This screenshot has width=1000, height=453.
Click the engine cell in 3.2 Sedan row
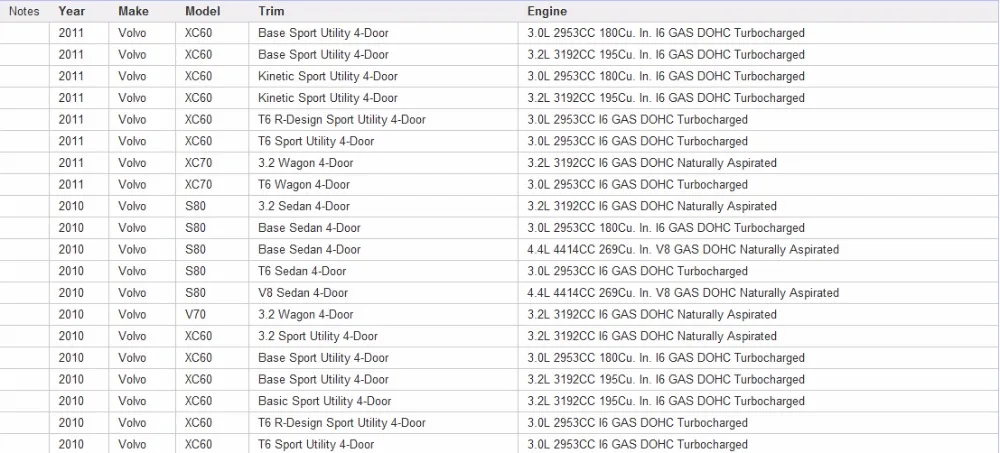point(759,206)
